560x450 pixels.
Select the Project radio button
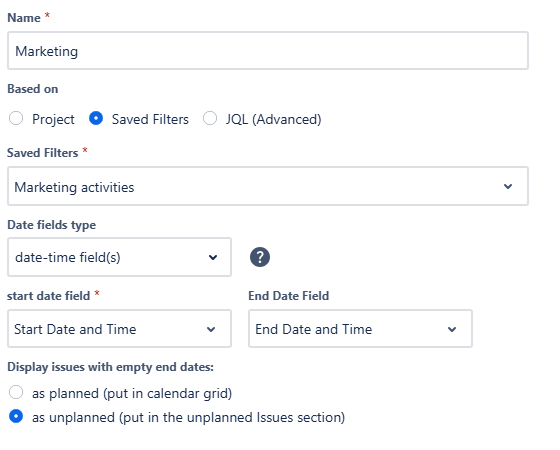[16, 118]
